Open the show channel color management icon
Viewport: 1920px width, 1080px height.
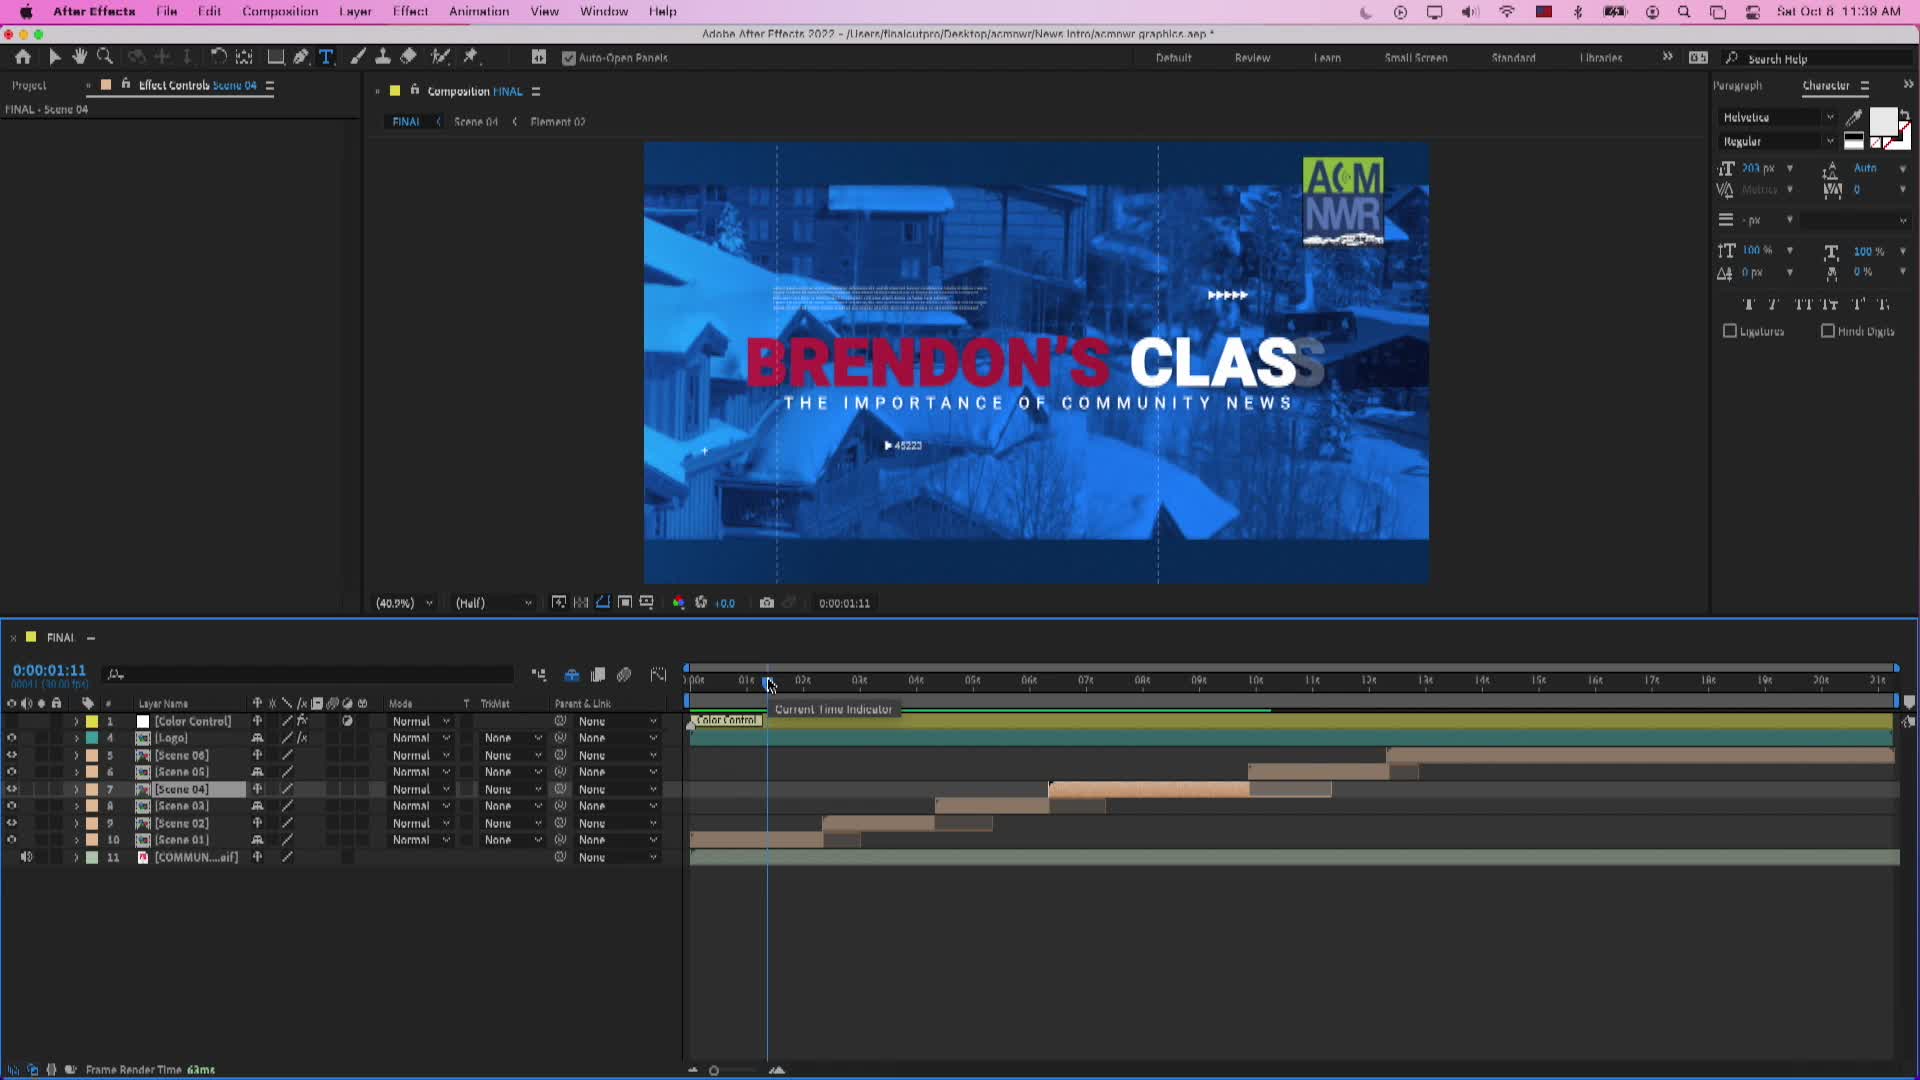[x=679, y=603]
